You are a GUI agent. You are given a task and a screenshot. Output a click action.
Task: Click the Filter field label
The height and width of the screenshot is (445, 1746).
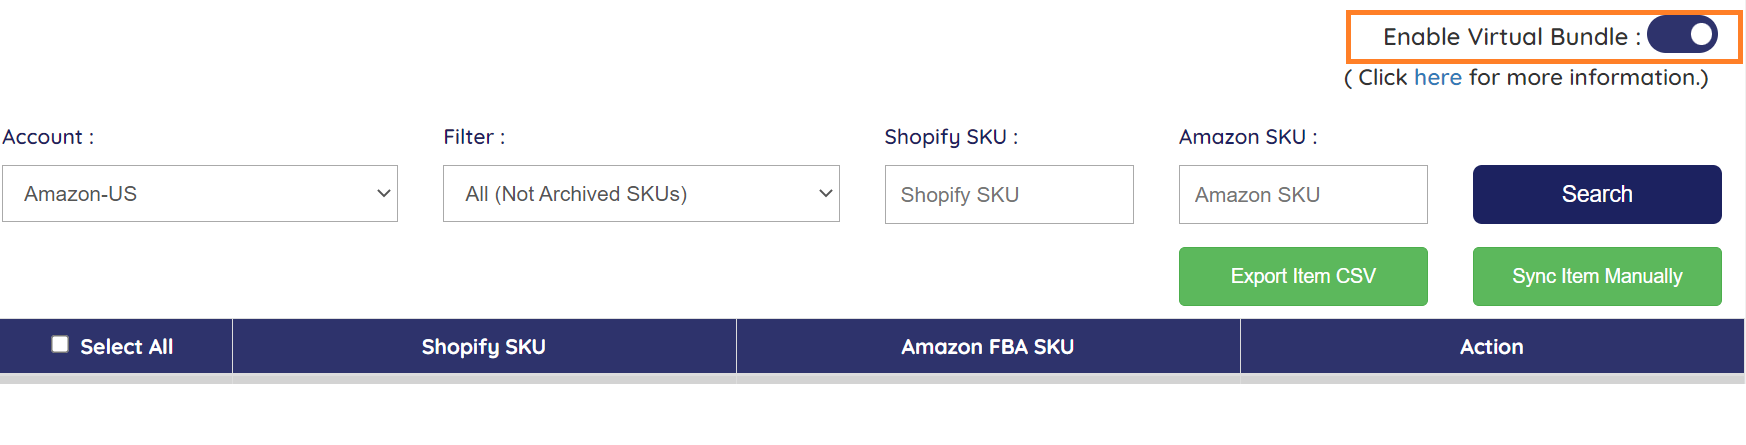(474, 137)
